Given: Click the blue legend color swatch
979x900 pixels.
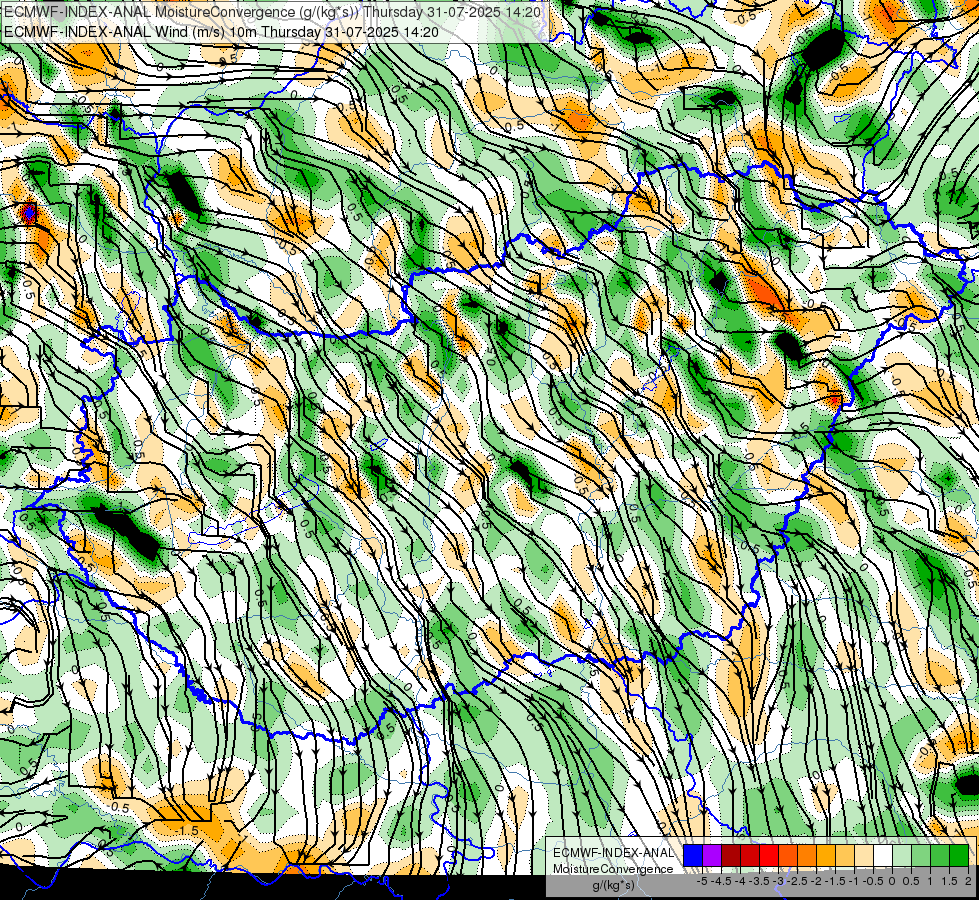Looking at the screenshot, I should (693, 855).
